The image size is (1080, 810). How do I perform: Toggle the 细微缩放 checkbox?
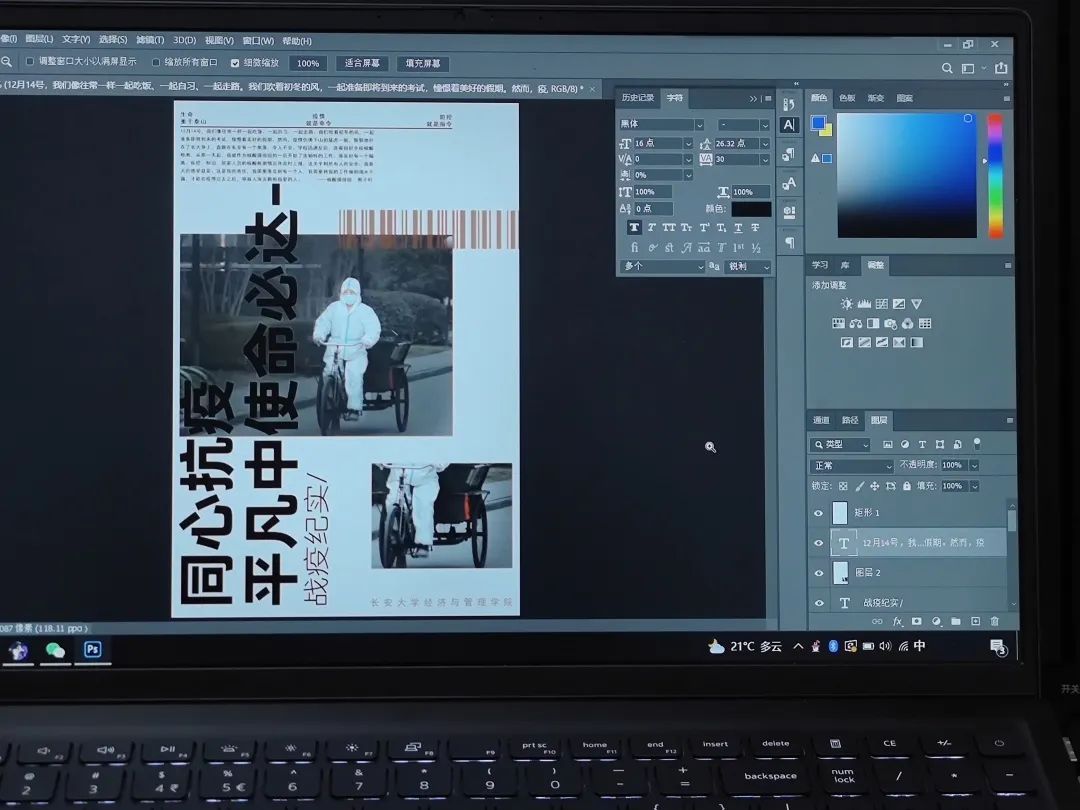[235, 63]
